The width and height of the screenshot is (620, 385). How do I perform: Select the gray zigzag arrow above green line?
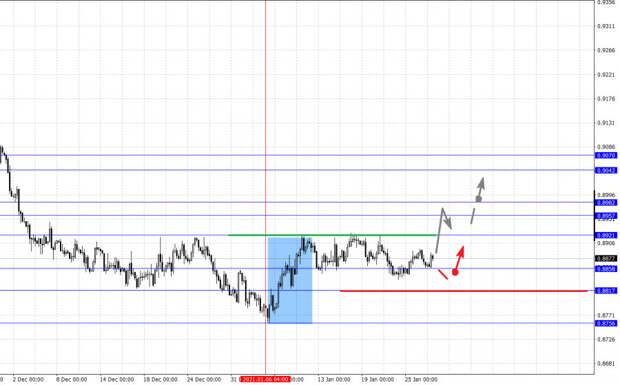(x=443, y=230)
